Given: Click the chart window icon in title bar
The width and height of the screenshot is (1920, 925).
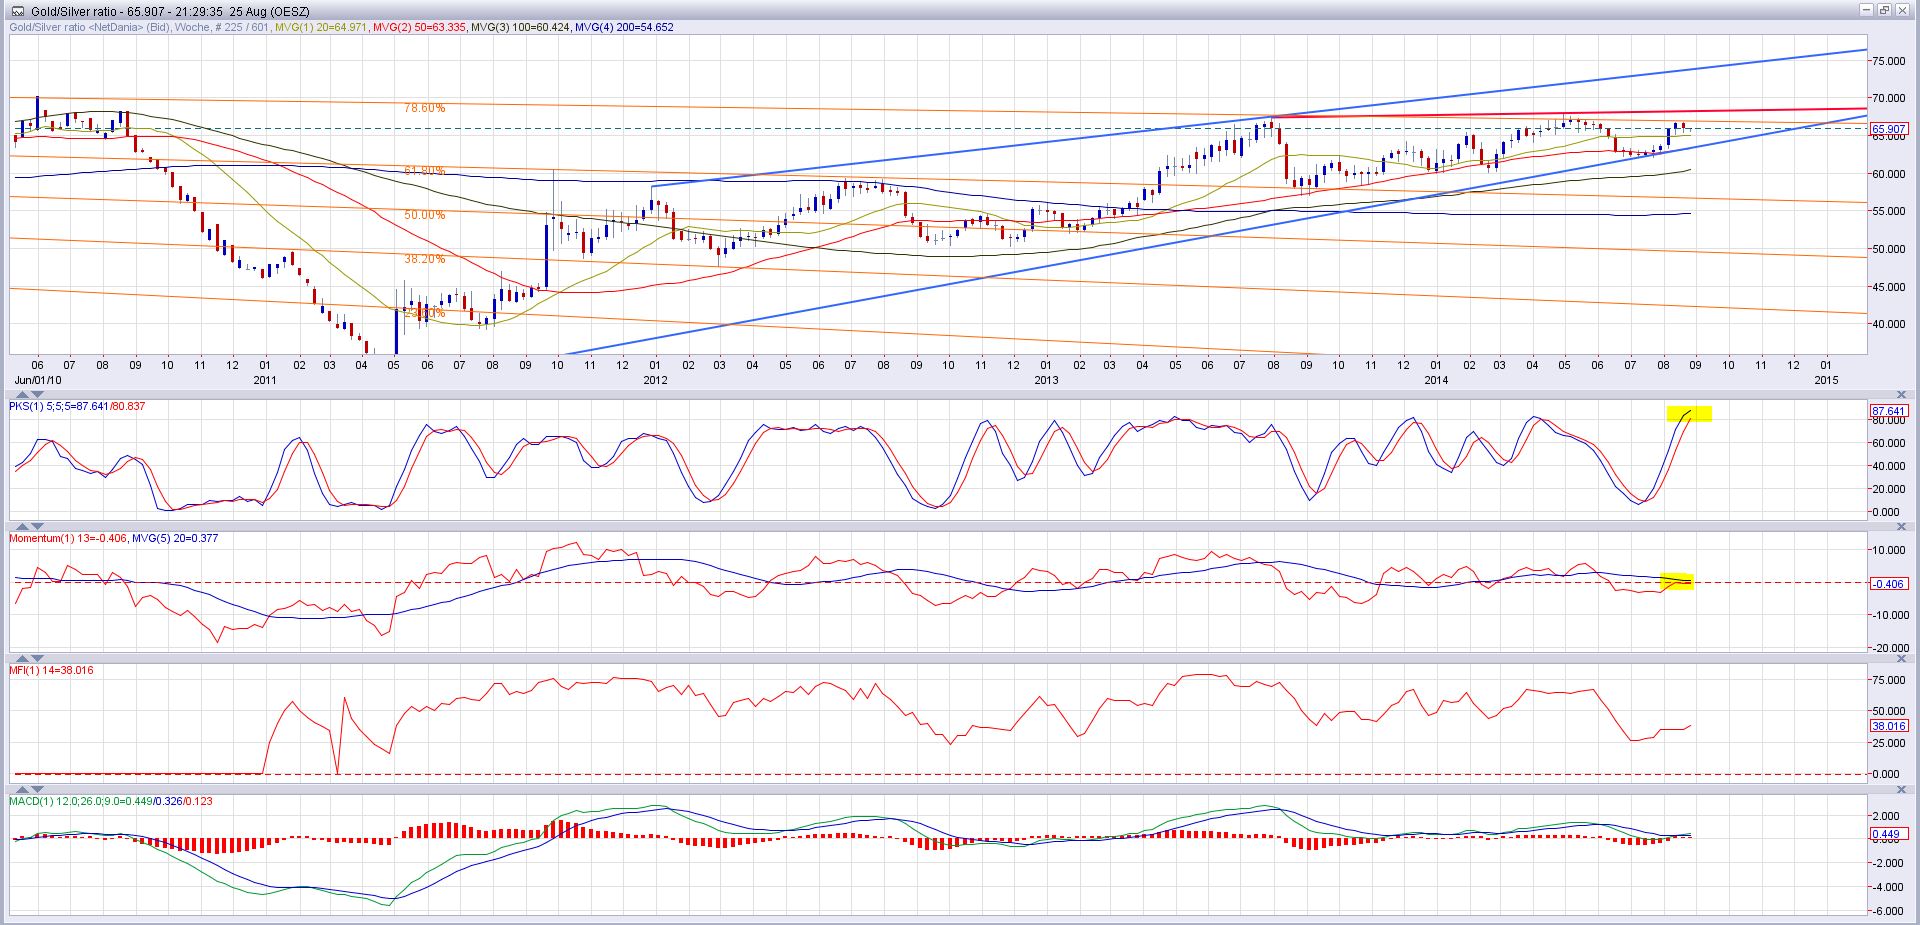Looking at the screenshot, I should [x=19, y=10].
